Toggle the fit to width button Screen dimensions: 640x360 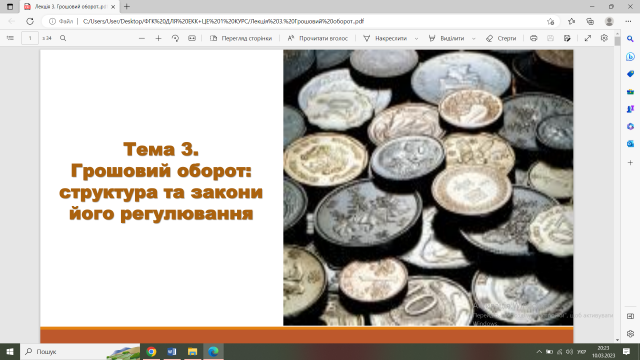tap(192, 38)
